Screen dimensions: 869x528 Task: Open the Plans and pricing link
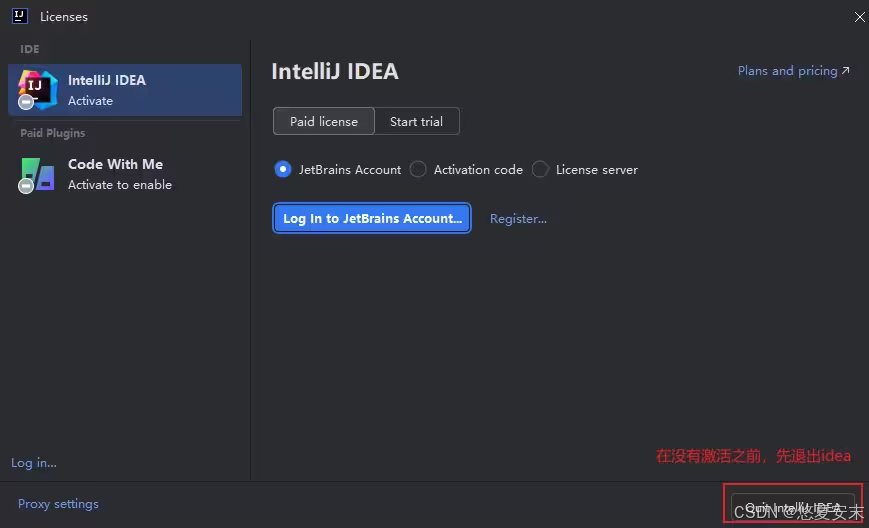click(x=794, y=71)
